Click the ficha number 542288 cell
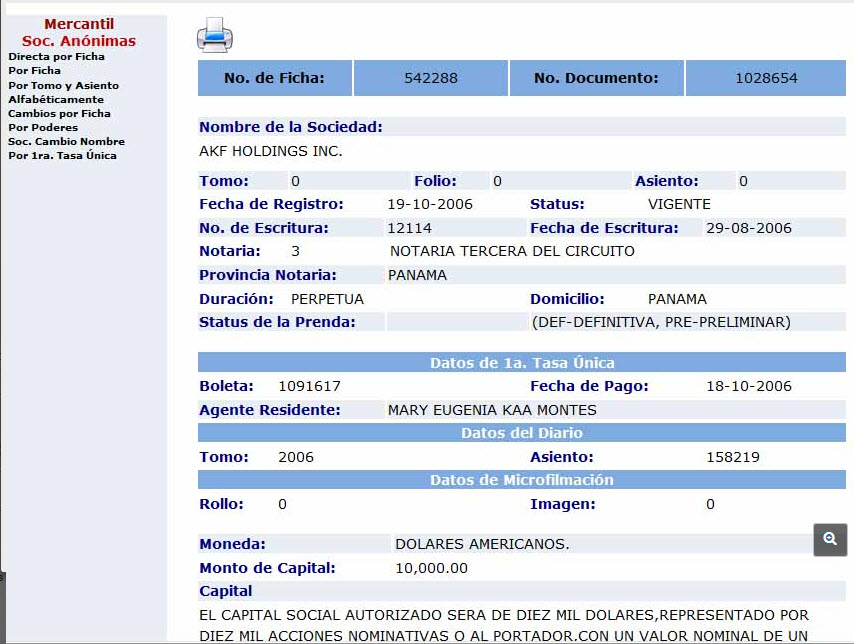The width and height of the screenshot is (854, 644). pos(431,78)
